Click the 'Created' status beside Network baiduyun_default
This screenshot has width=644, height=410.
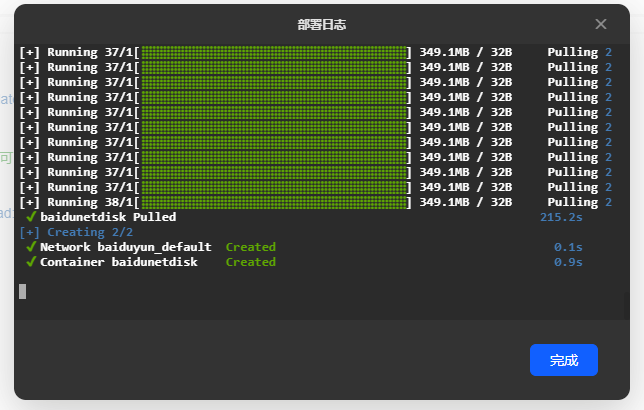(x=251, y=247)
